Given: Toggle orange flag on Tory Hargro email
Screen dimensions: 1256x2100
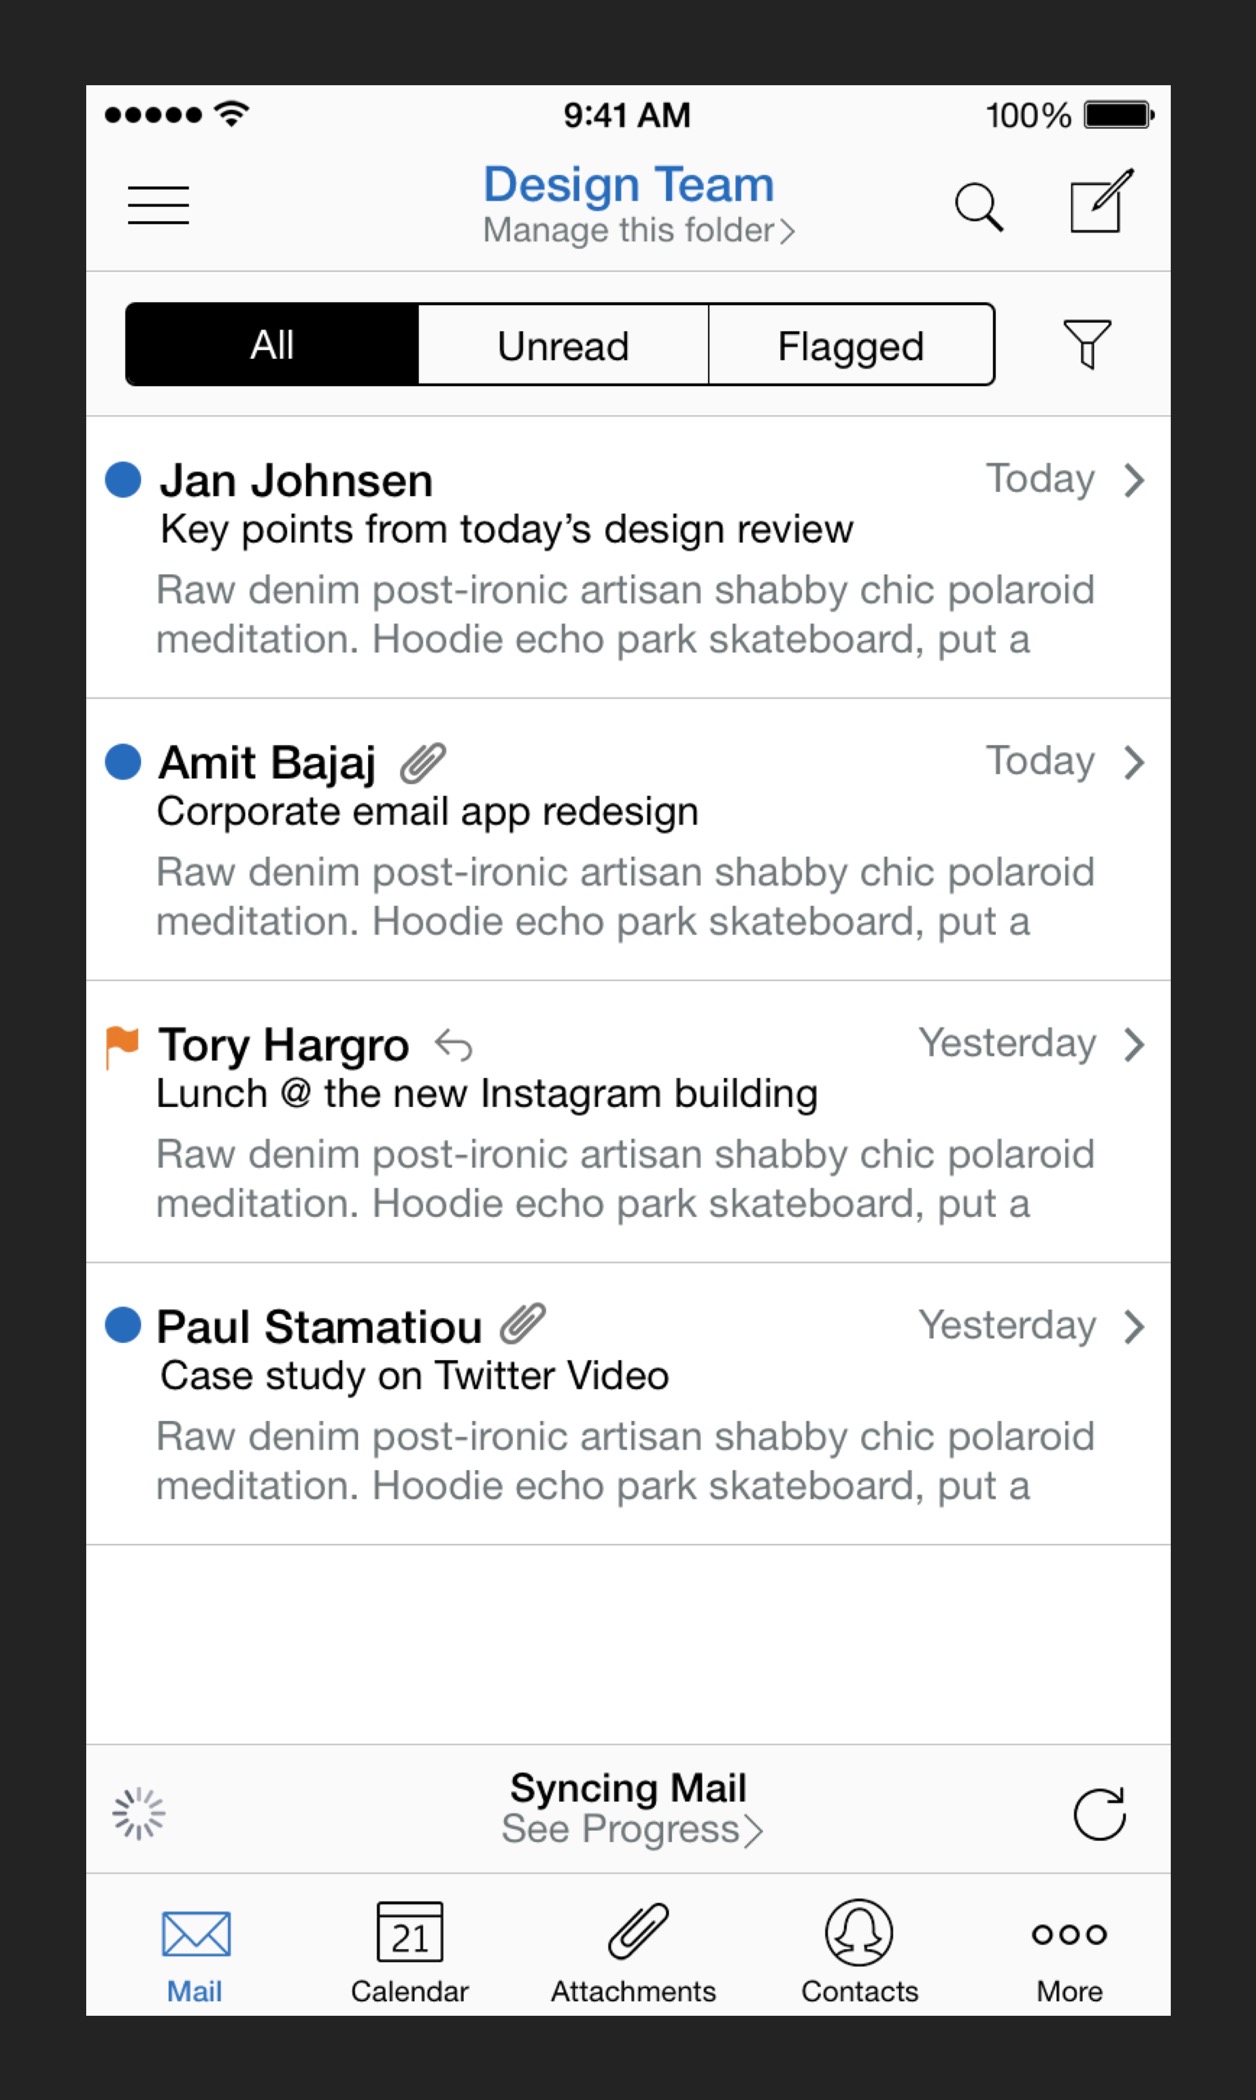Looking at the screenshot, I should [x=122, y=1045].
